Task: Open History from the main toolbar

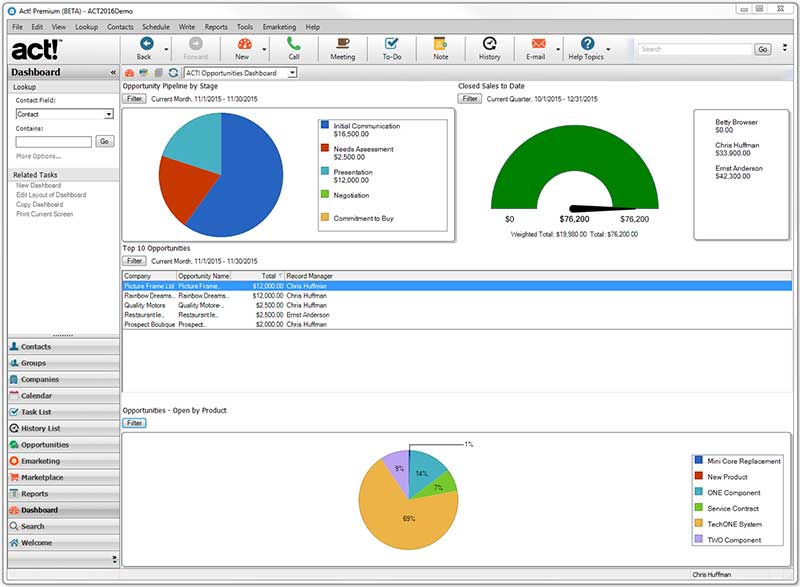Action: pyautogui.click(x=489, y=44)
